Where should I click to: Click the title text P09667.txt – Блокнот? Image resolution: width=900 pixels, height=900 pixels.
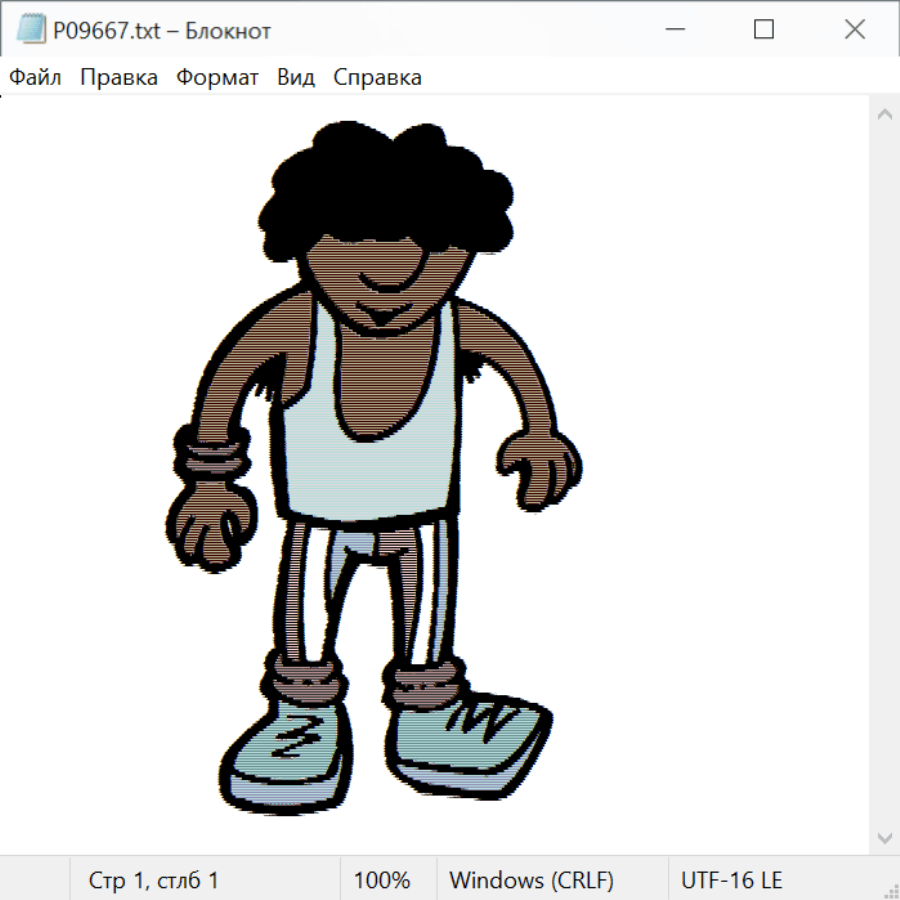(x=162, y=30)
